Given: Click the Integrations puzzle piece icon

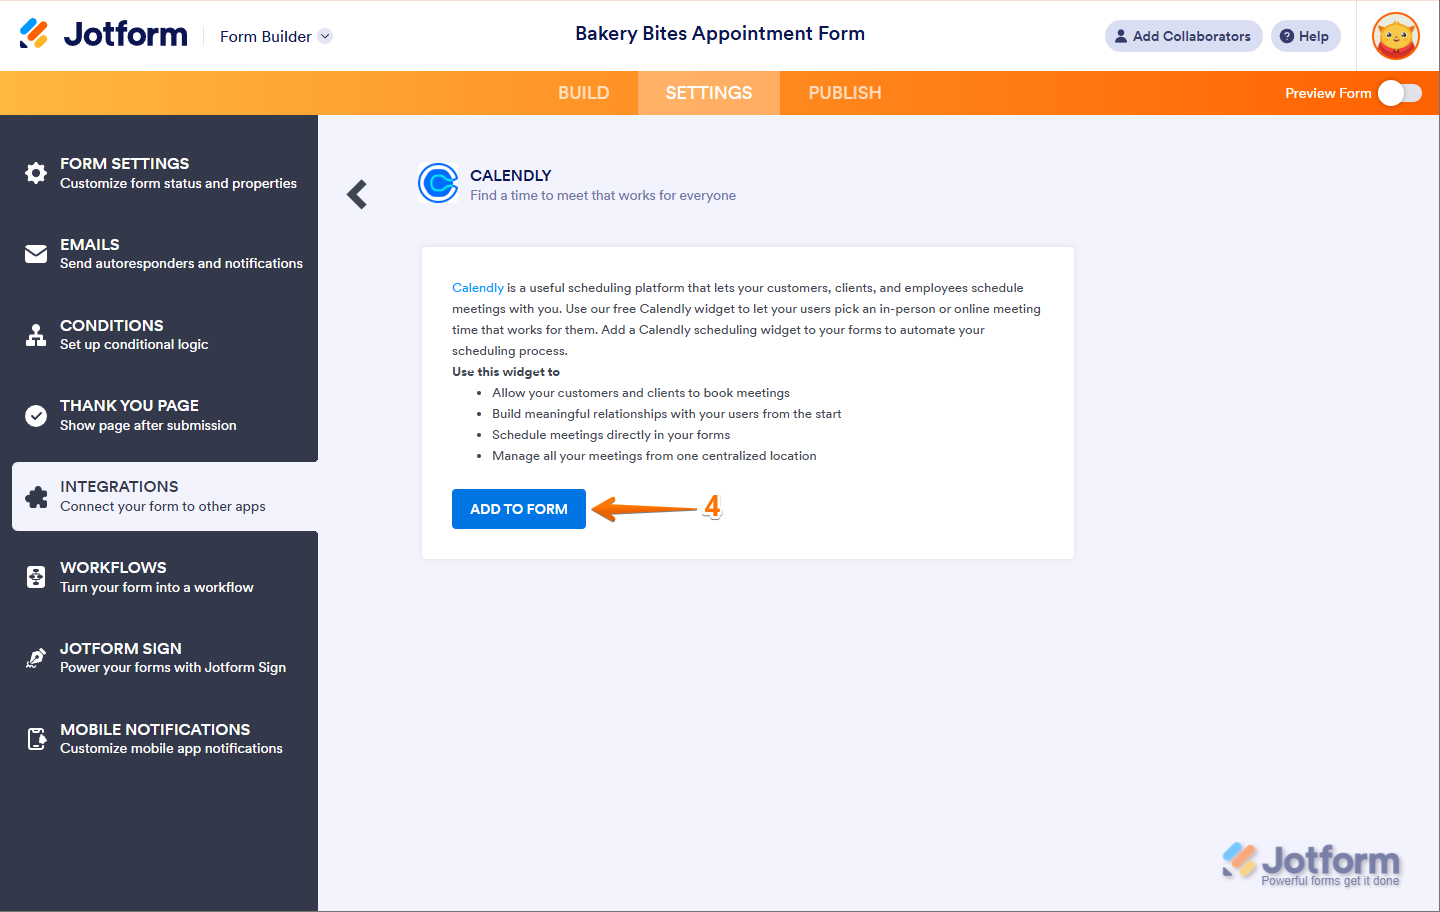Looking at the screenshot, I should (x=37, y=497).
